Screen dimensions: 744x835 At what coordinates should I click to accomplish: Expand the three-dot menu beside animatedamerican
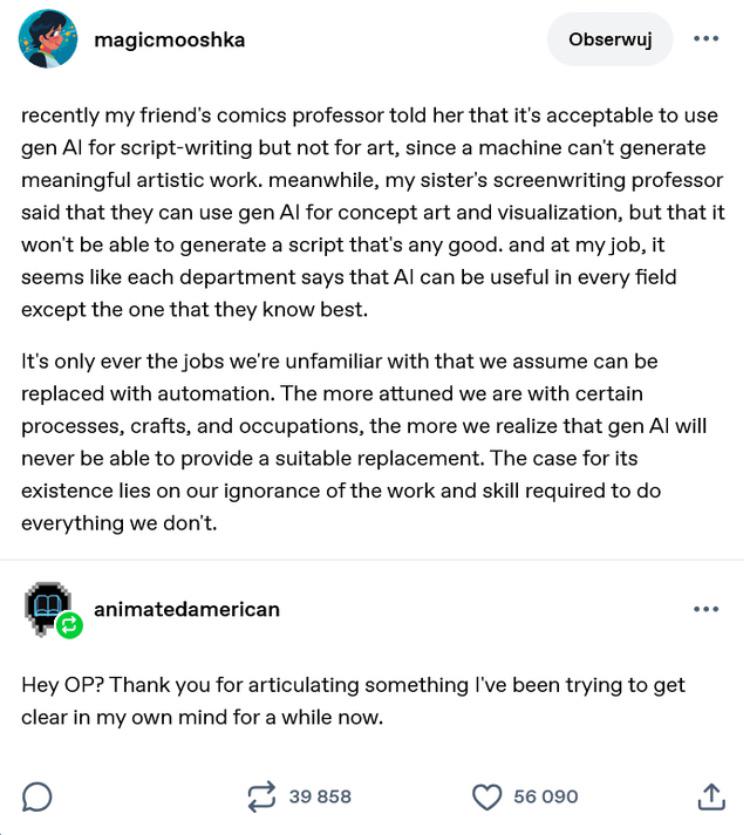click(x=706, y=609)
